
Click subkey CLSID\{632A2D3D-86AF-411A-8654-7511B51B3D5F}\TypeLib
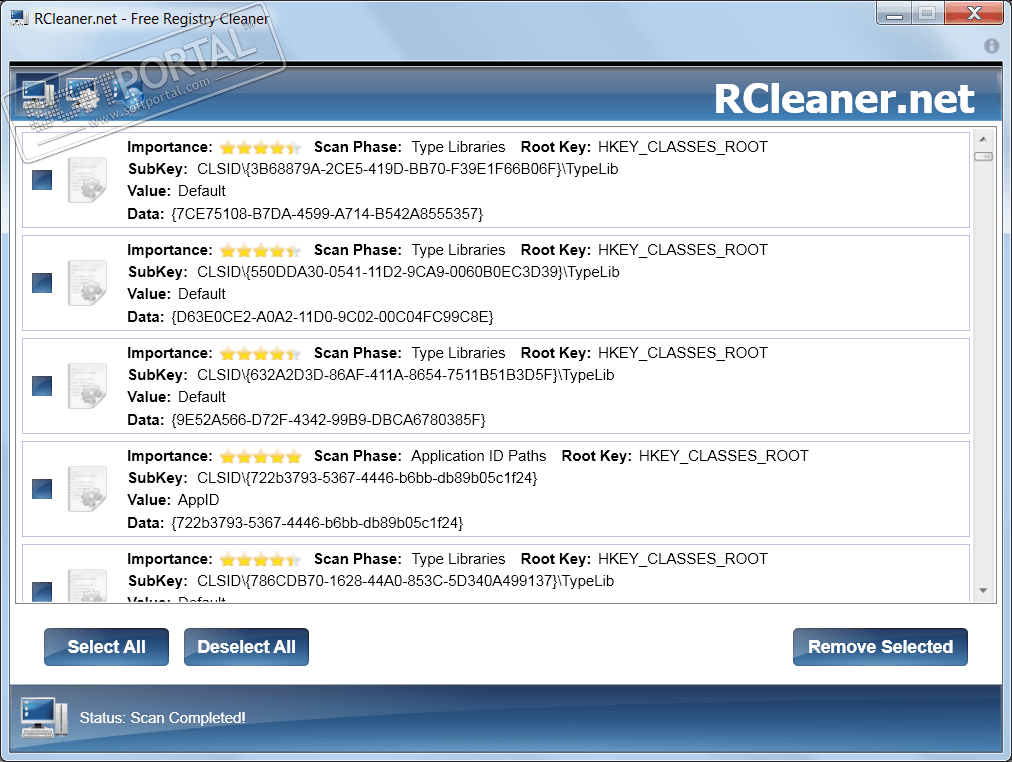405,375
